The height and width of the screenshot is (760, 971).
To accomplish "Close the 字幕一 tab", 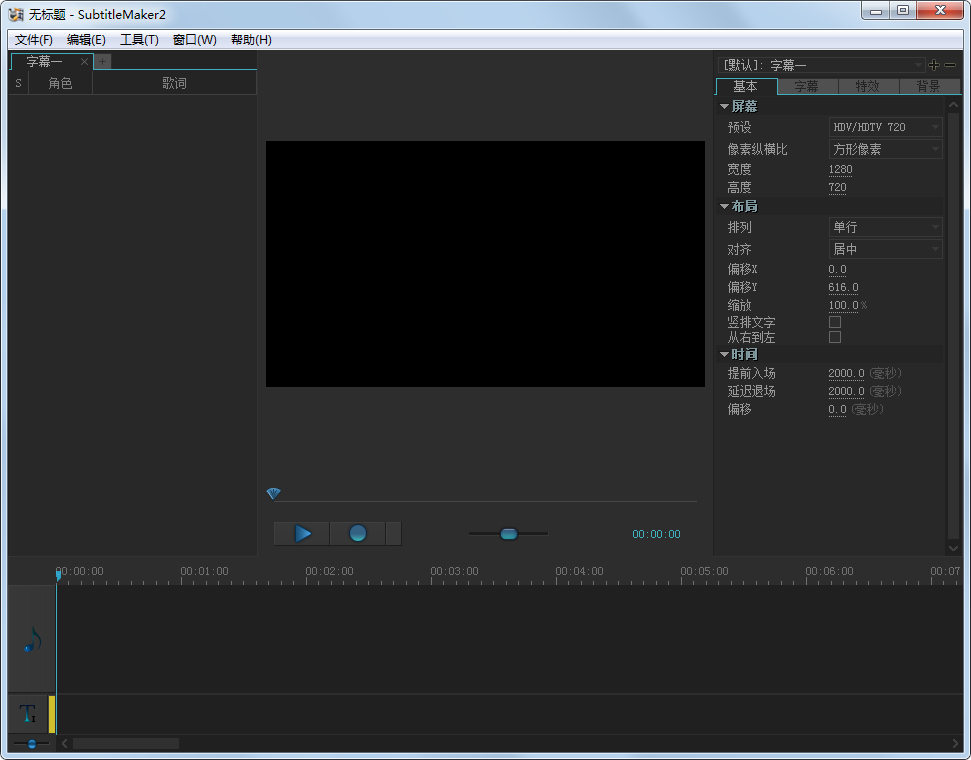I will point(85,62).
